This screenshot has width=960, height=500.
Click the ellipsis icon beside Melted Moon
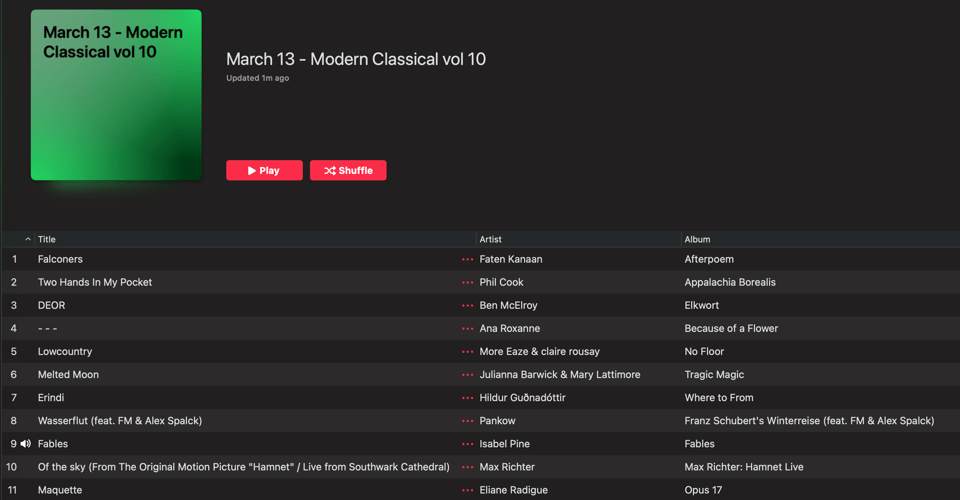467,375
